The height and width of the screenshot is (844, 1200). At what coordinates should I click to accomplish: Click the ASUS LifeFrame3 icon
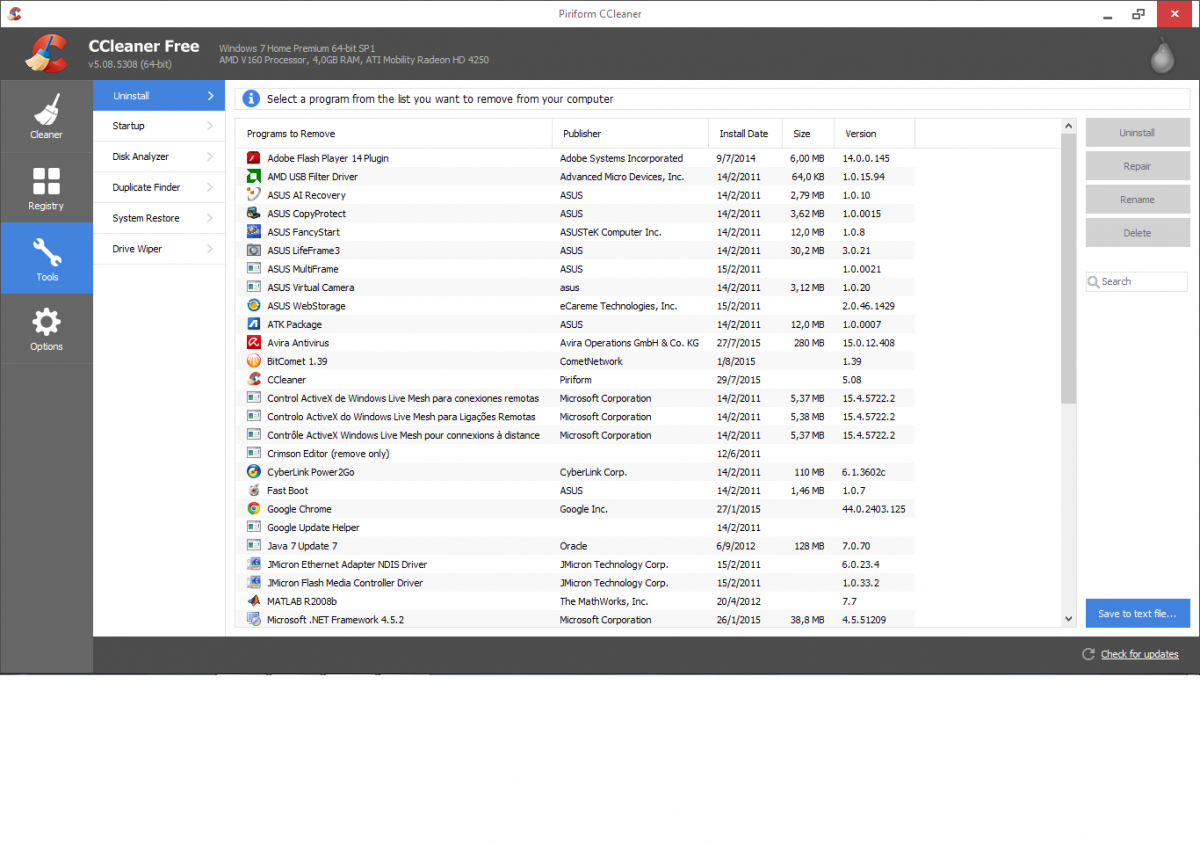[x=254, y=251]
